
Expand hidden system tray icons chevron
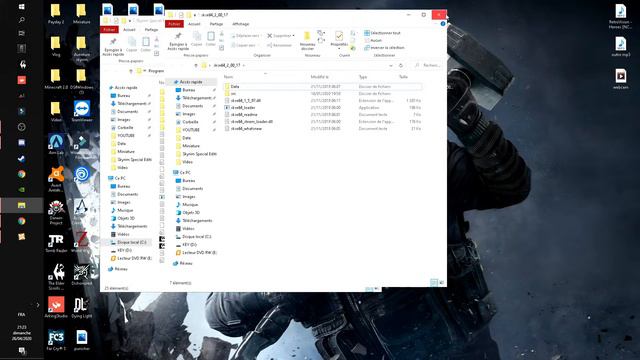pos(38,305)
